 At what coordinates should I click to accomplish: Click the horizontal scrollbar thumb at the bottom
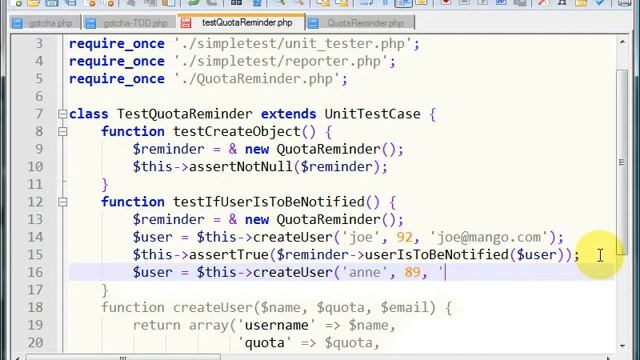coord(123,357)
